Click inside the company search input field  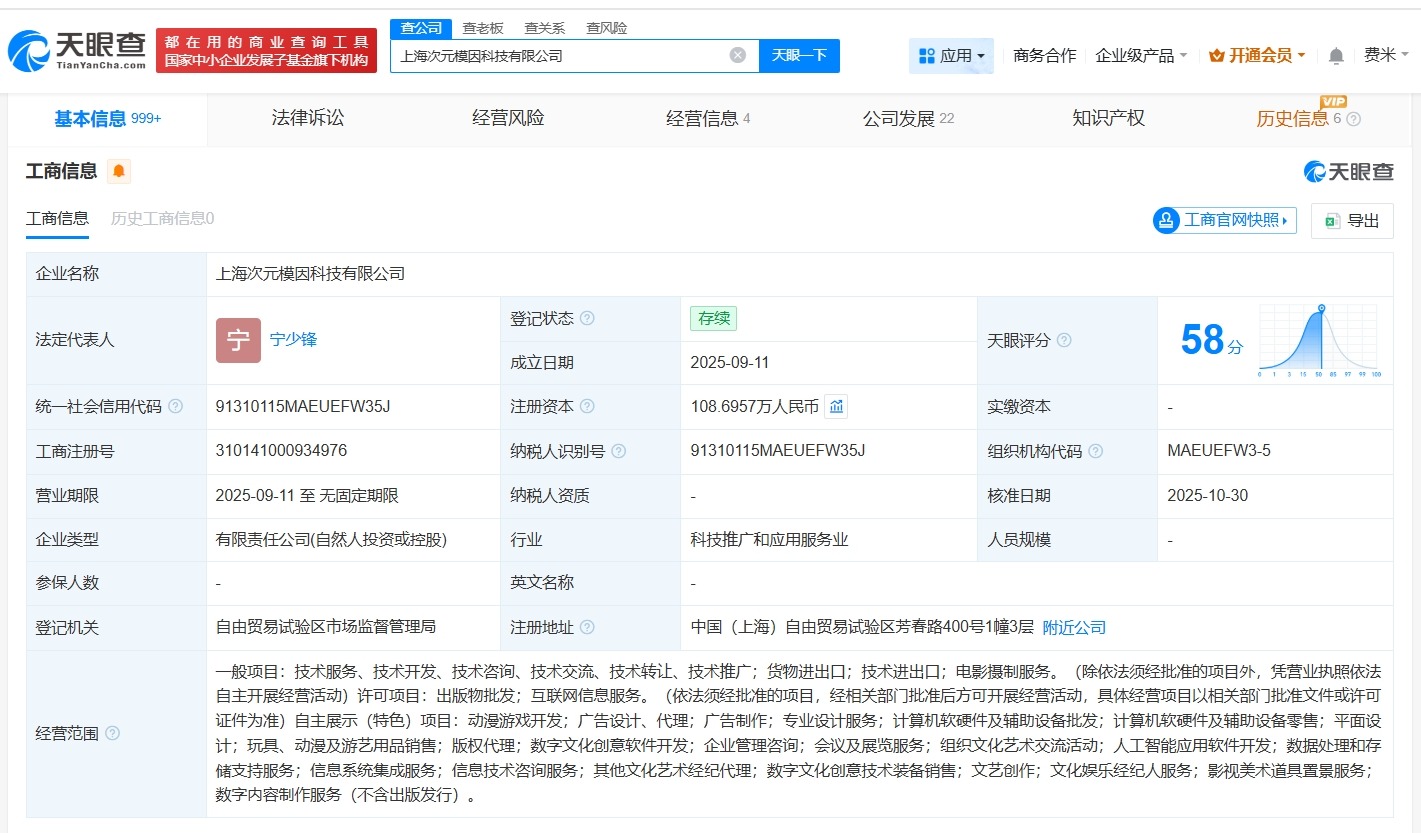pos(560,55)
